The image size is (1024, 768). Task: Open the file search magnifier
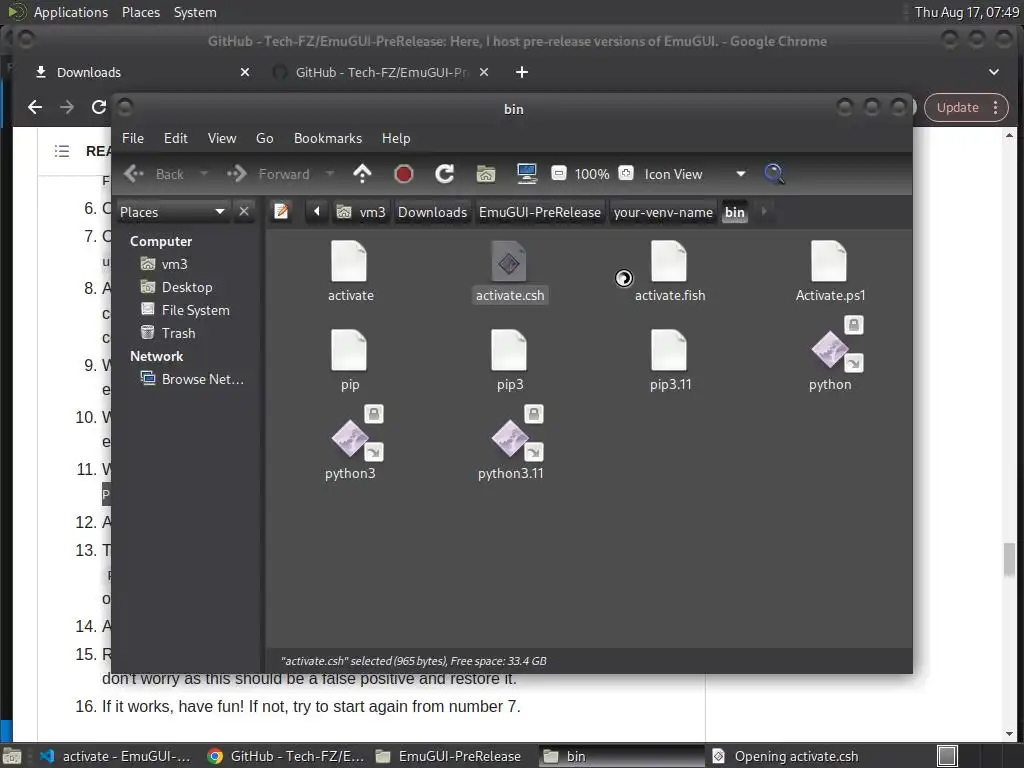[x=774, y=174]
